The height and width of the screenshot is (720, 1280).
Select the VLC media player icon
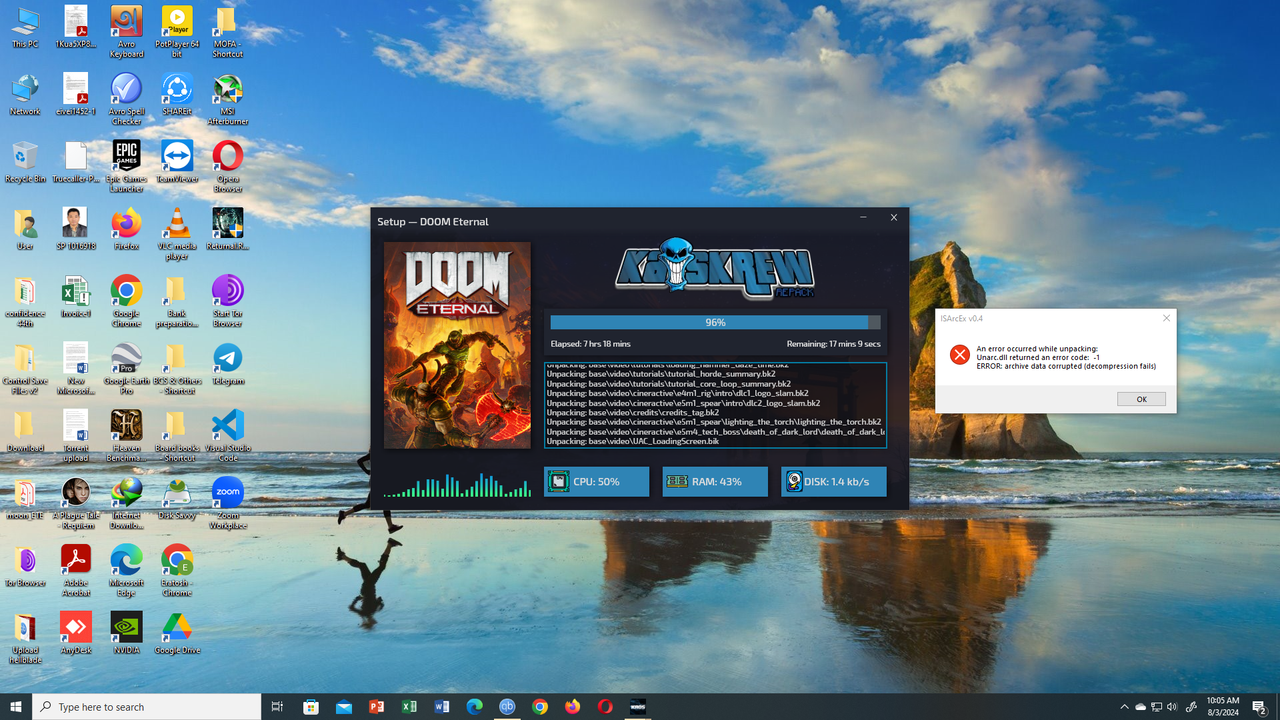[177, 234]
